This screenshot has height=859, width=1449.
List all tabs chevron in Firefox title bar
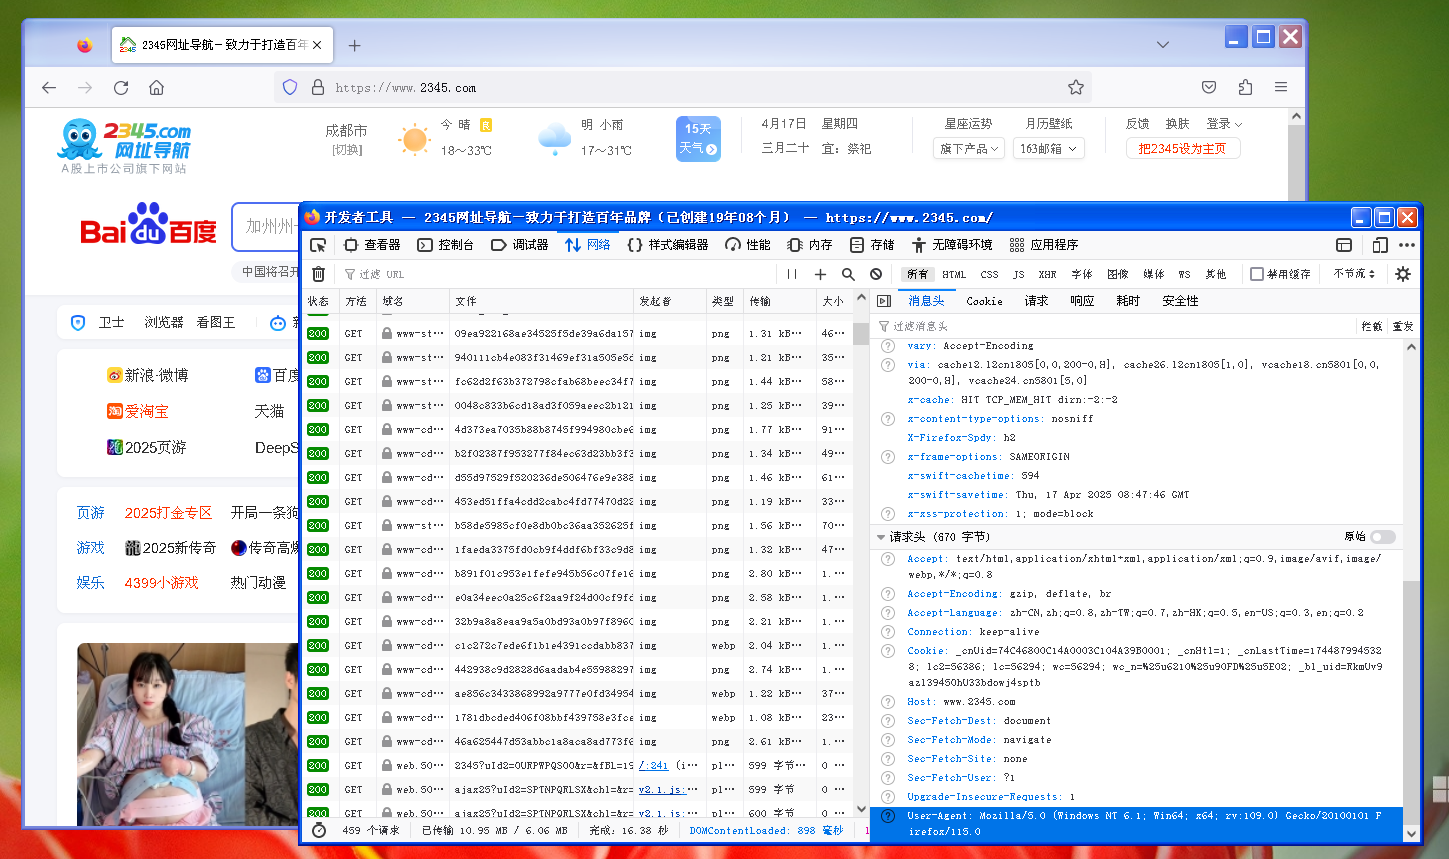click(x=1162, y=45)
